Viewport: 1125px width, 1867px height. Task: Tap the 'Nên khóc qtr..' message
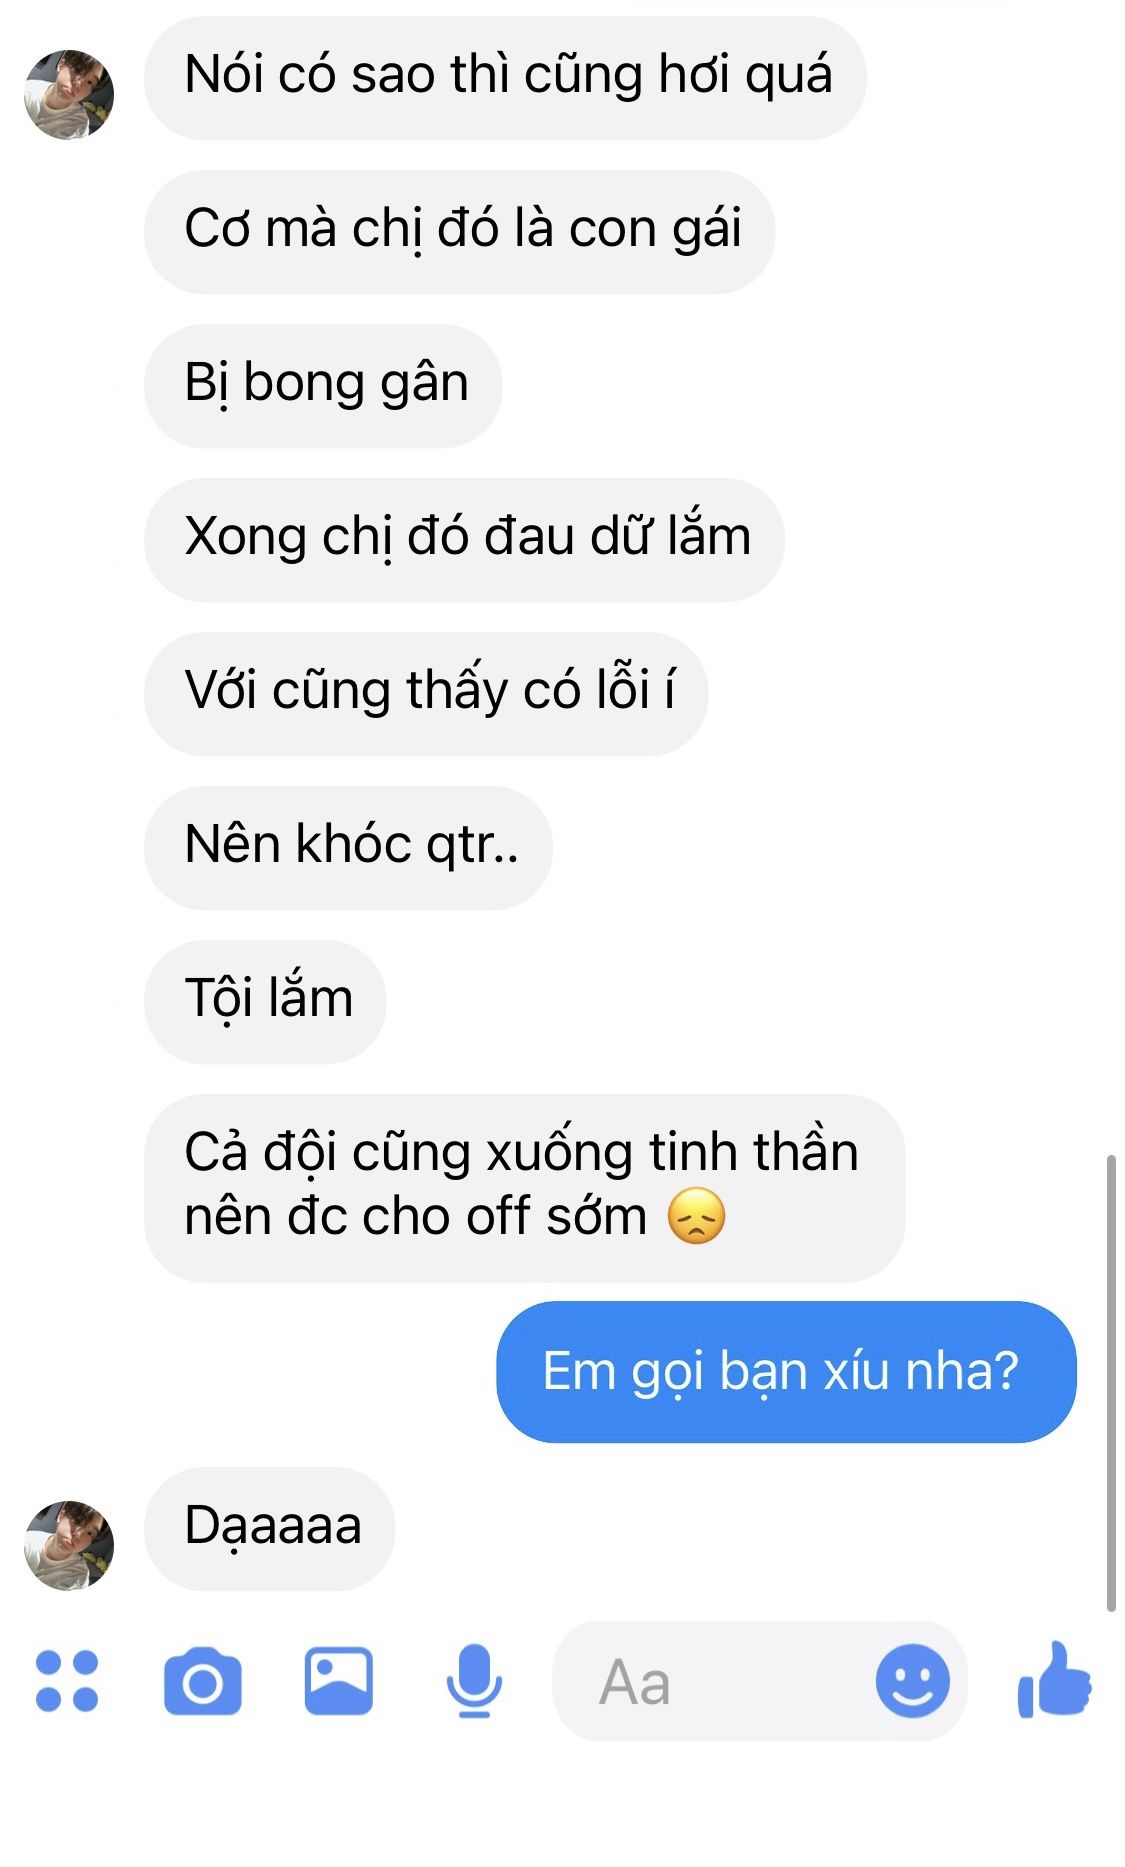(349, 847)
